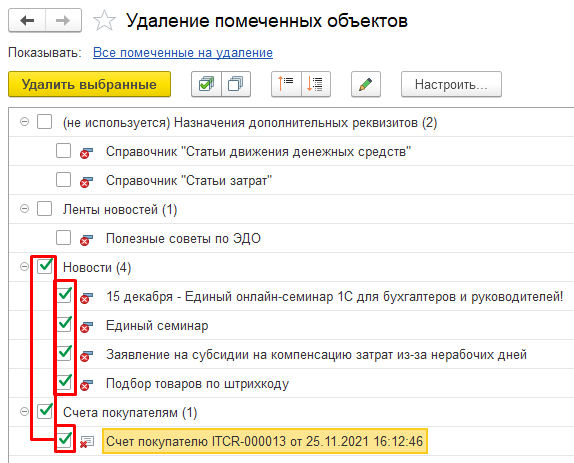Click deletion mark icon beside Единый семинар
This screenshot has width=574, height=463.
86,326
